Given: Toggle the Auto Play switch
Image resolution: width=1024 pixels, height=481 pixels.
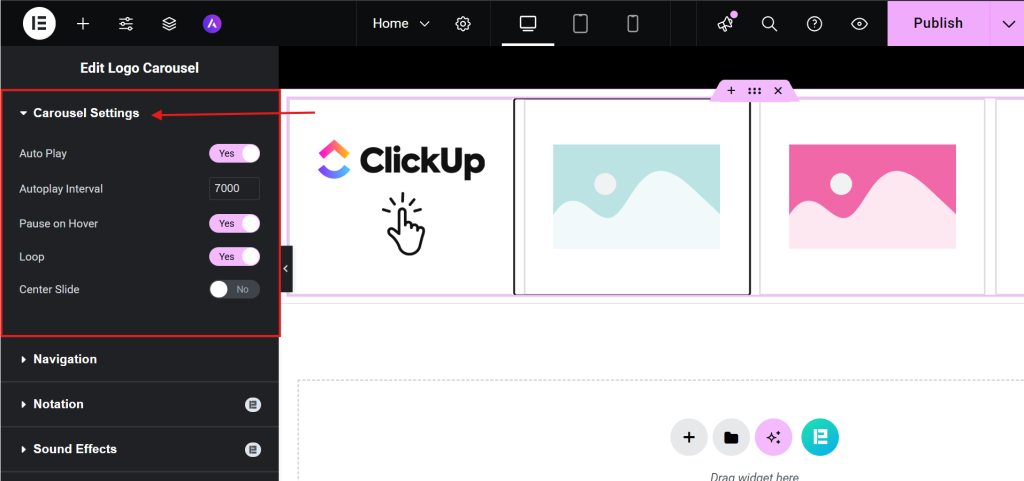Looking at the screenshot, I should [234, 153].
